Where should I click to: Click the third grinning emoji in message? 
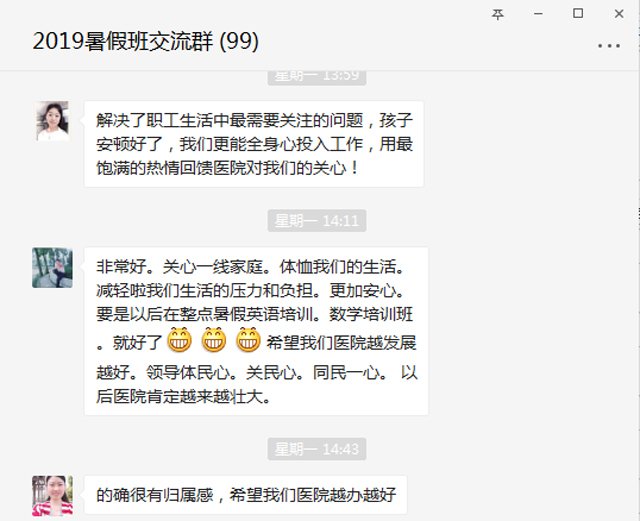[248, 340]
